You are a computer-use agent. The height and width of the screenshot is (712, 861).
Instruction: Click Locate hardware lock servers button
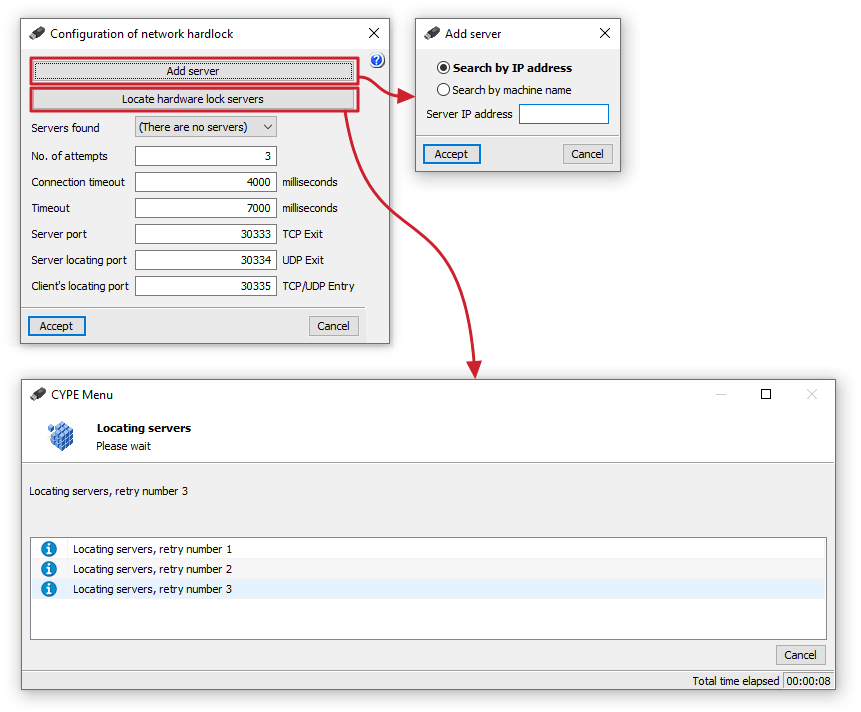[x=193, y=99]
